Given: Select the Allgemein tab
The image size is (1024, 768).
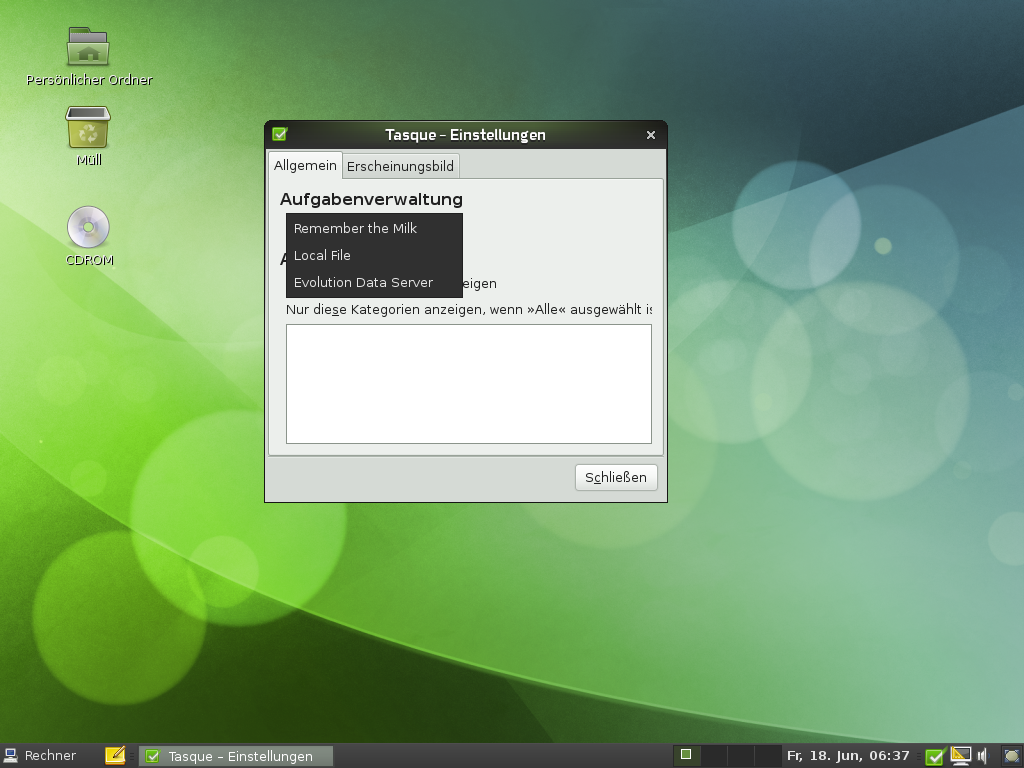Looking at the screenshot, I should click(305, 166).
